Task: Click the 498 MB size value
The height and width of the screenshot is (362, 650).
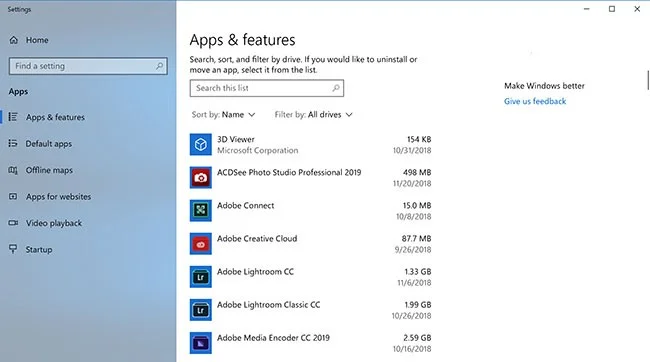Action: 417,172
